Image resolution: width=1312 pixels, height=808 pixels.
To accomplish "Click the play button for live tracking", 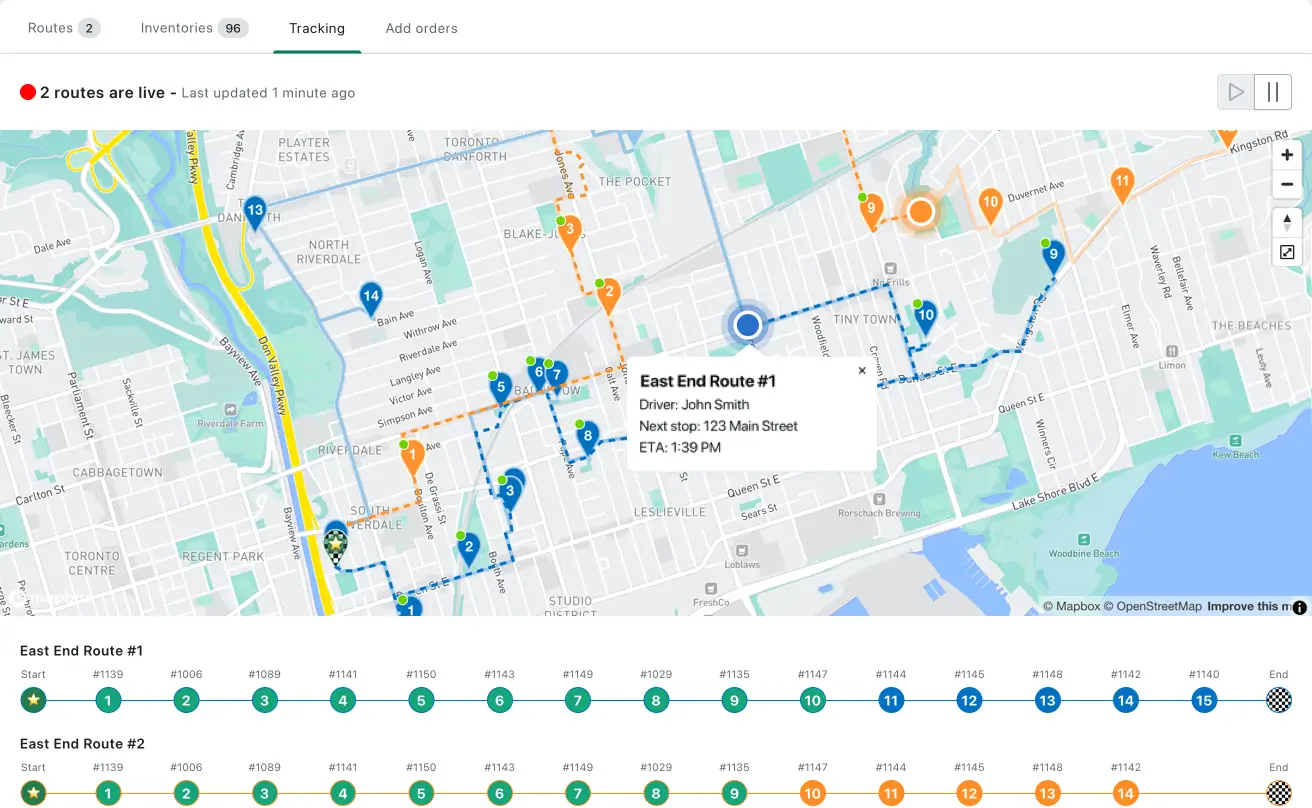I will 1236,92.
